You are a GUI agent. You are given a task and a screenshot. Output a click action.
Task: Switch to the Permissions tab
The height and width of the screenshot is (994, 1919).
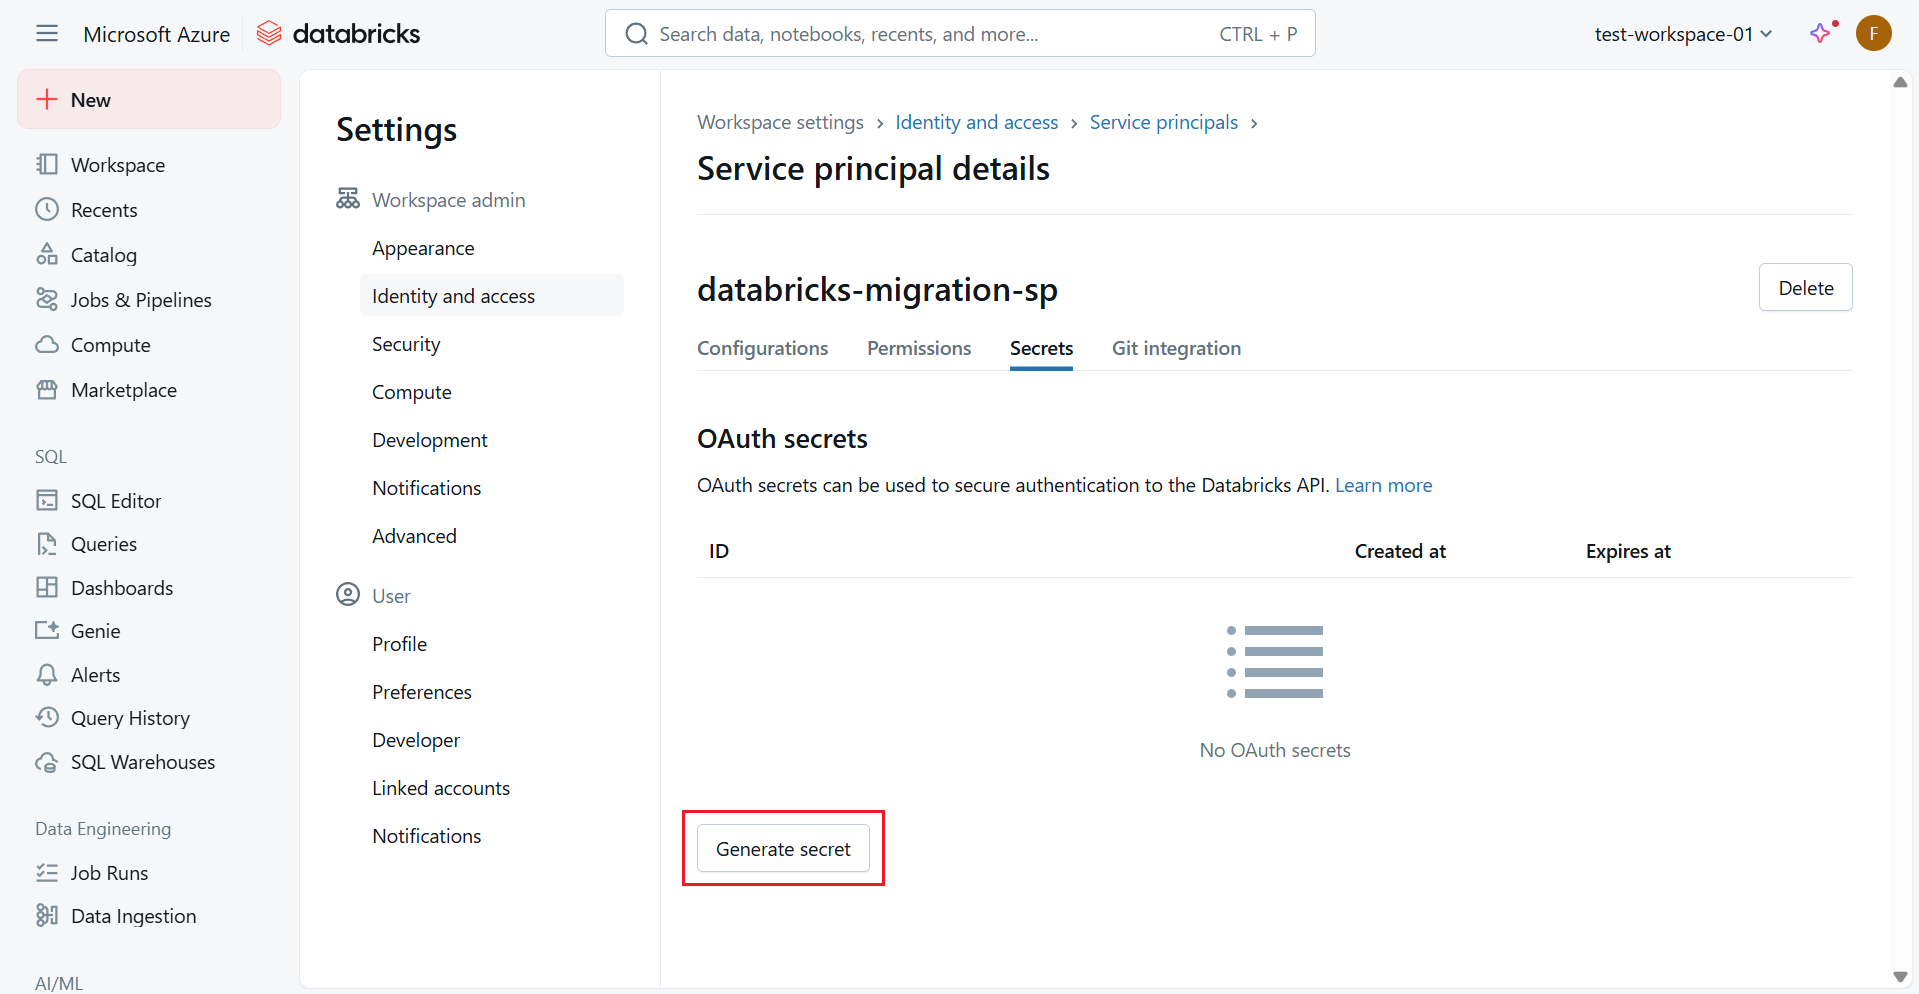(919, 348)
